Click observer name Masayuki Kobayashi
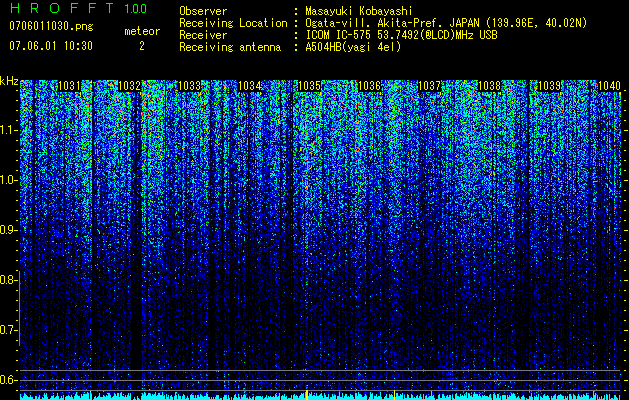 (x=359, y=11)
